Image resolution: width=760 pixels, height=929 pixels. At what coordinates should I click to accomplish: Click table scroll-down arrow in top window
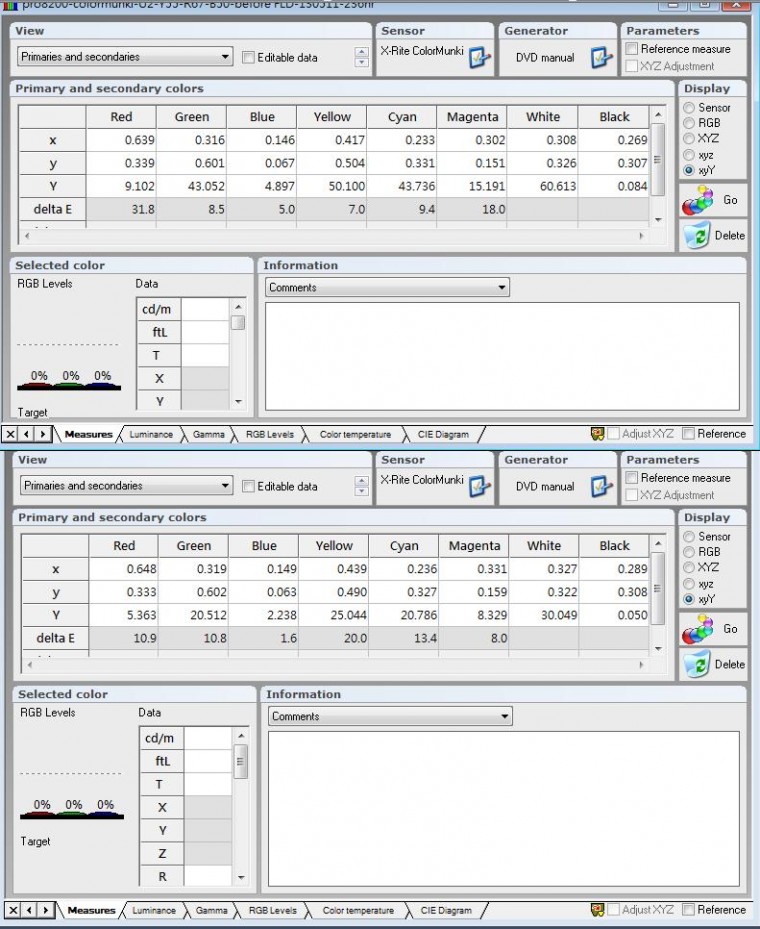[658, 220]
